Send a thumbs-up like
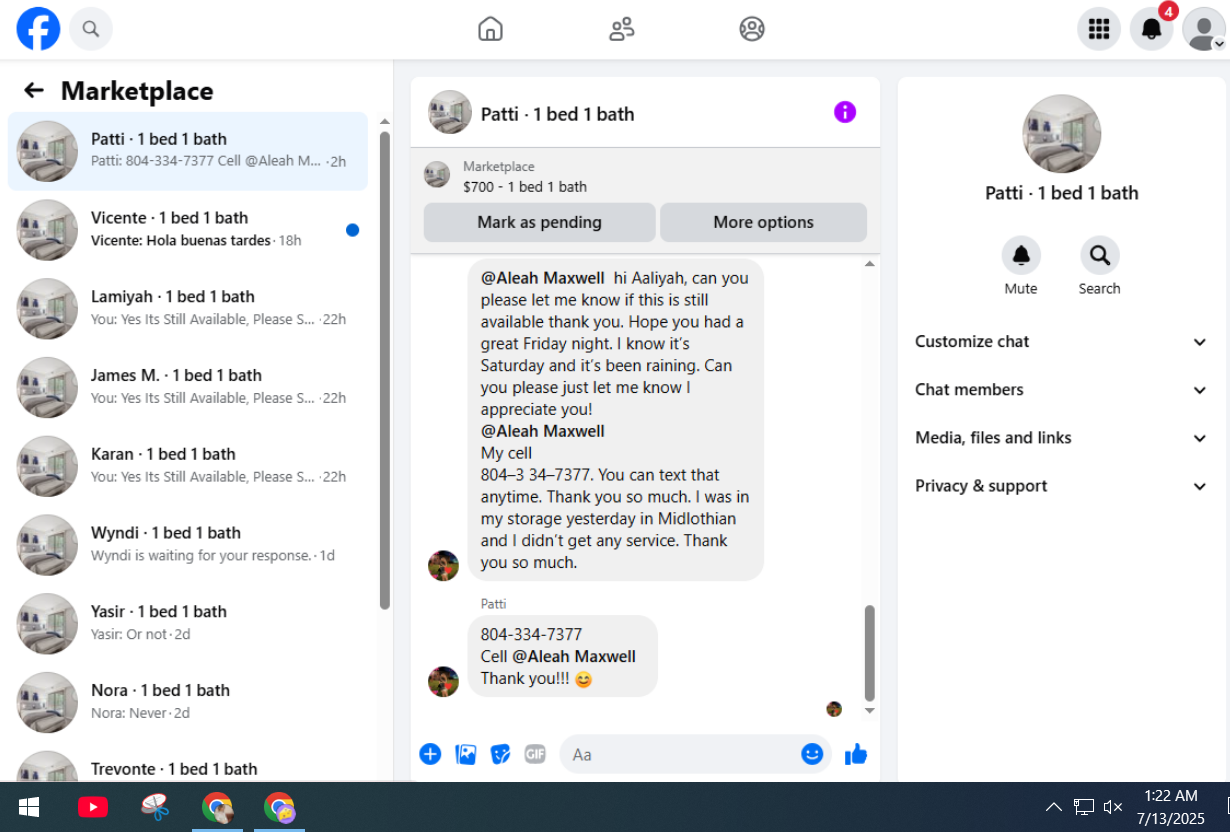1230x832 pixels. point(856,754)
